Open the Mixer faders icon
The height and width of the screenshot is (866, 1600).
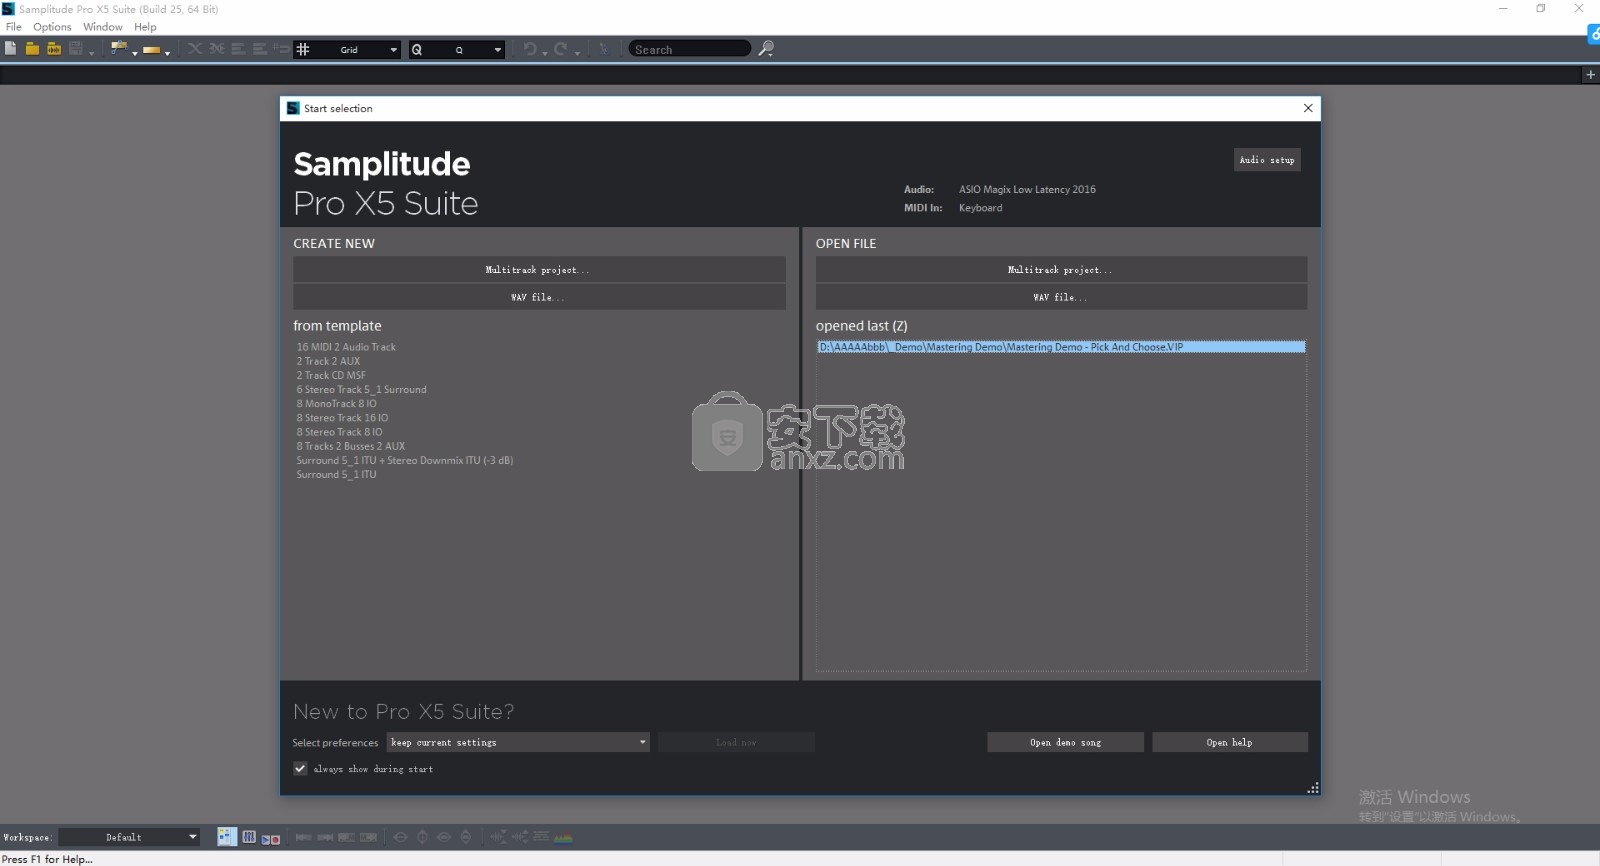tap(249, 837)
